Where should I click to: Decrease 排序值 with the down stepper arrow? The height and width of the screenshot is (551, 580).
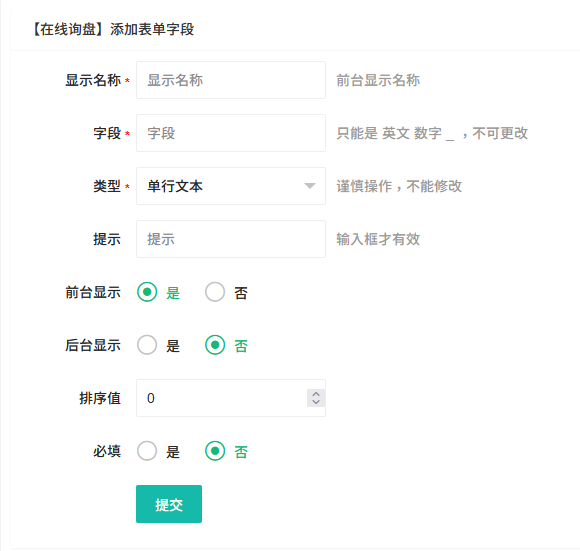316,402
